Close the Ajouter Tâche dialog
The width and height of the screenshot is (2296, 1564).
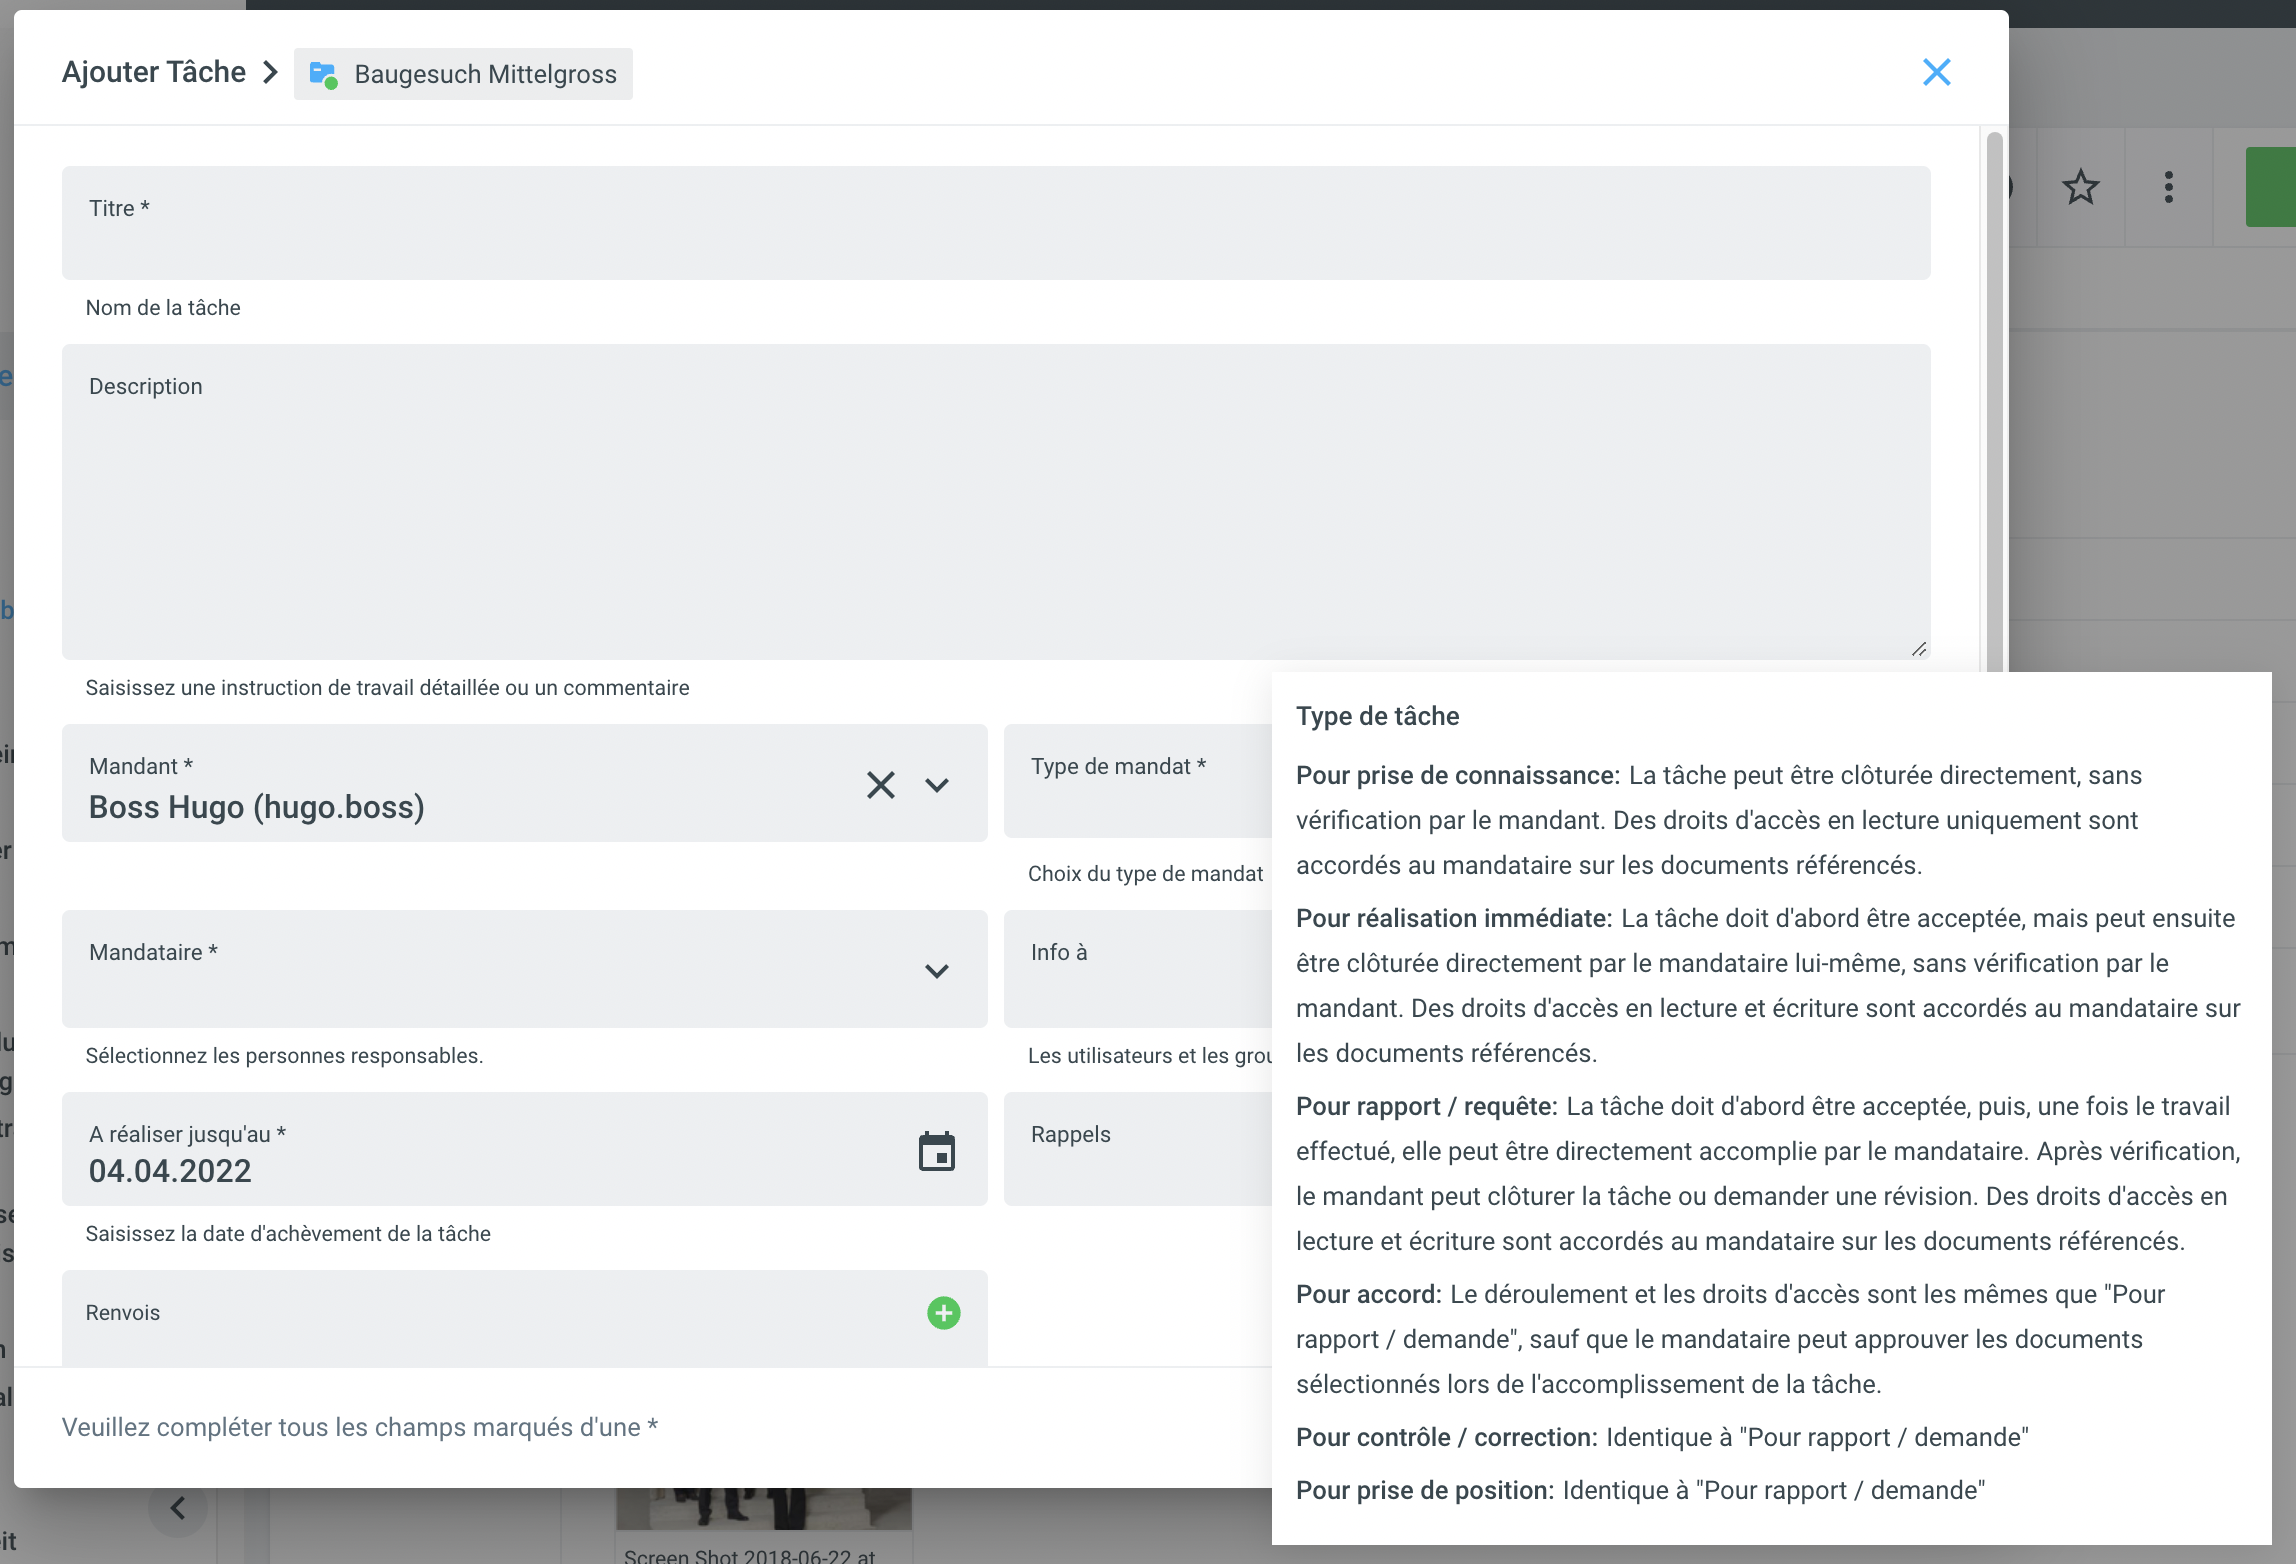click(1936, 72)
